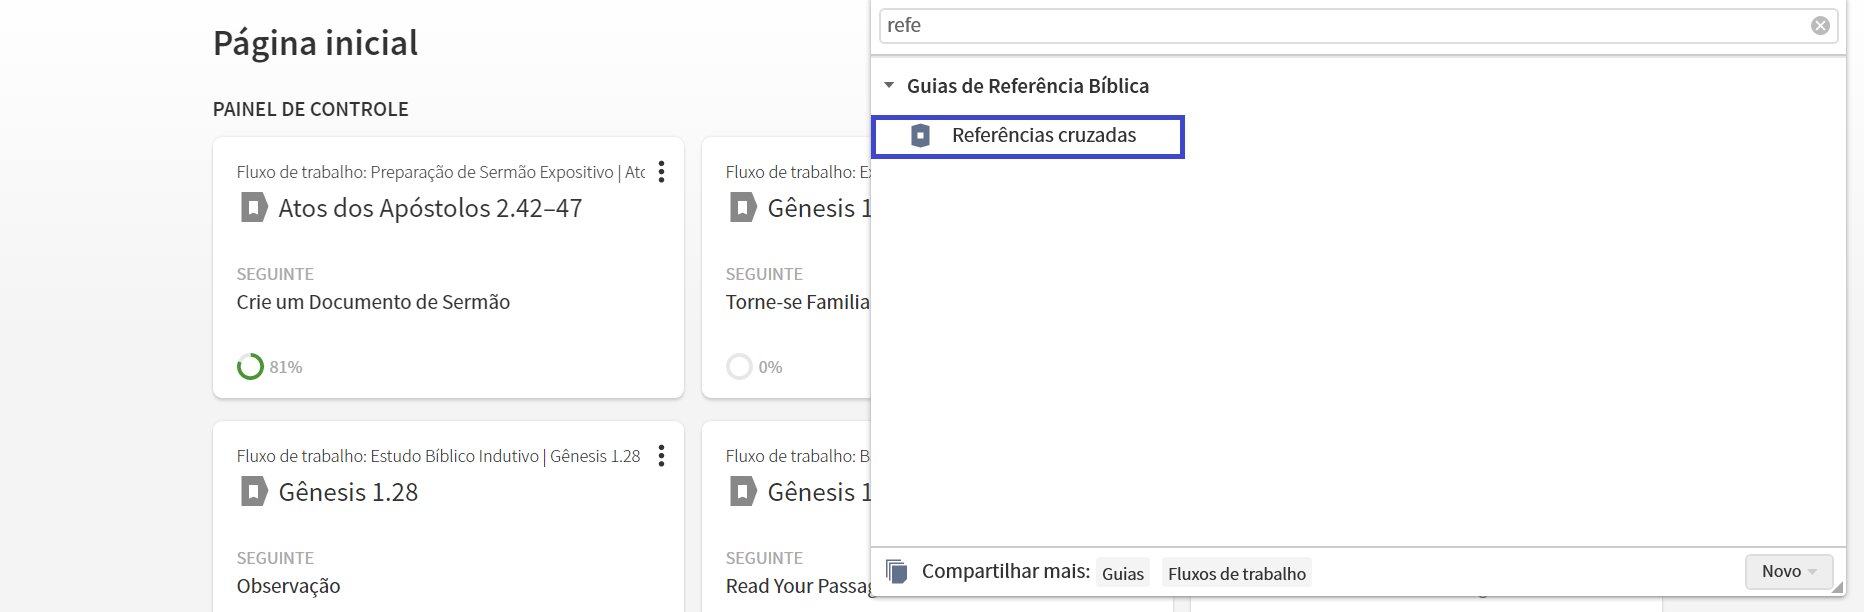Click the Referências cruzadas guide icon
This screenshot has width=1864, height=612.
(920, 136)
